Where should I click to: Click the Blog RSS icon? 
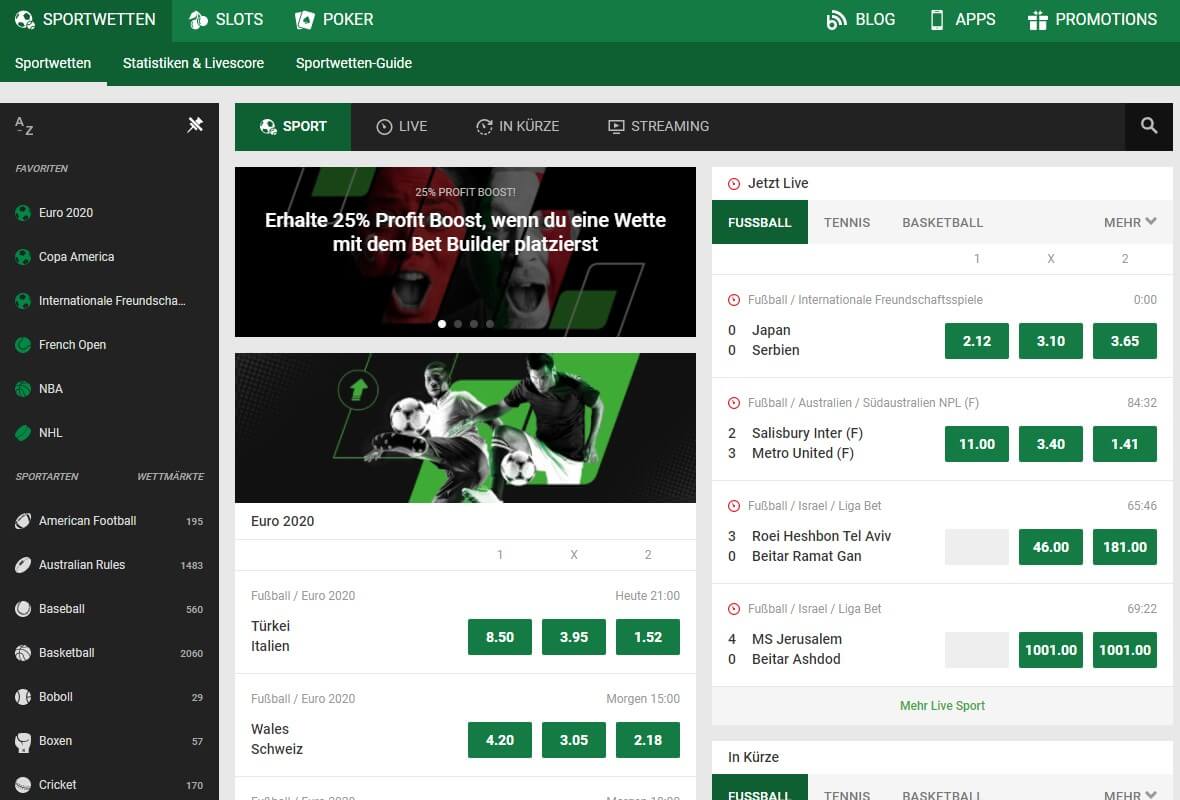pos(836,20)
